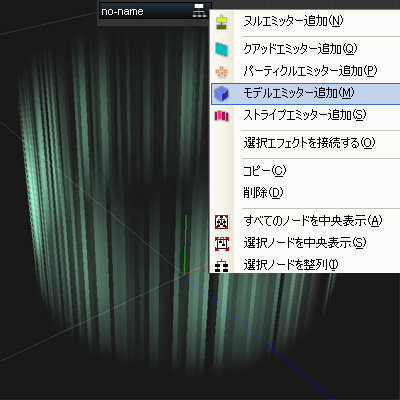Image resolution: width=400 pixels, height=400 pixels.
Task: Select the ヌルエミッター追加(N) text label
Action: click(x=293, y=21)
